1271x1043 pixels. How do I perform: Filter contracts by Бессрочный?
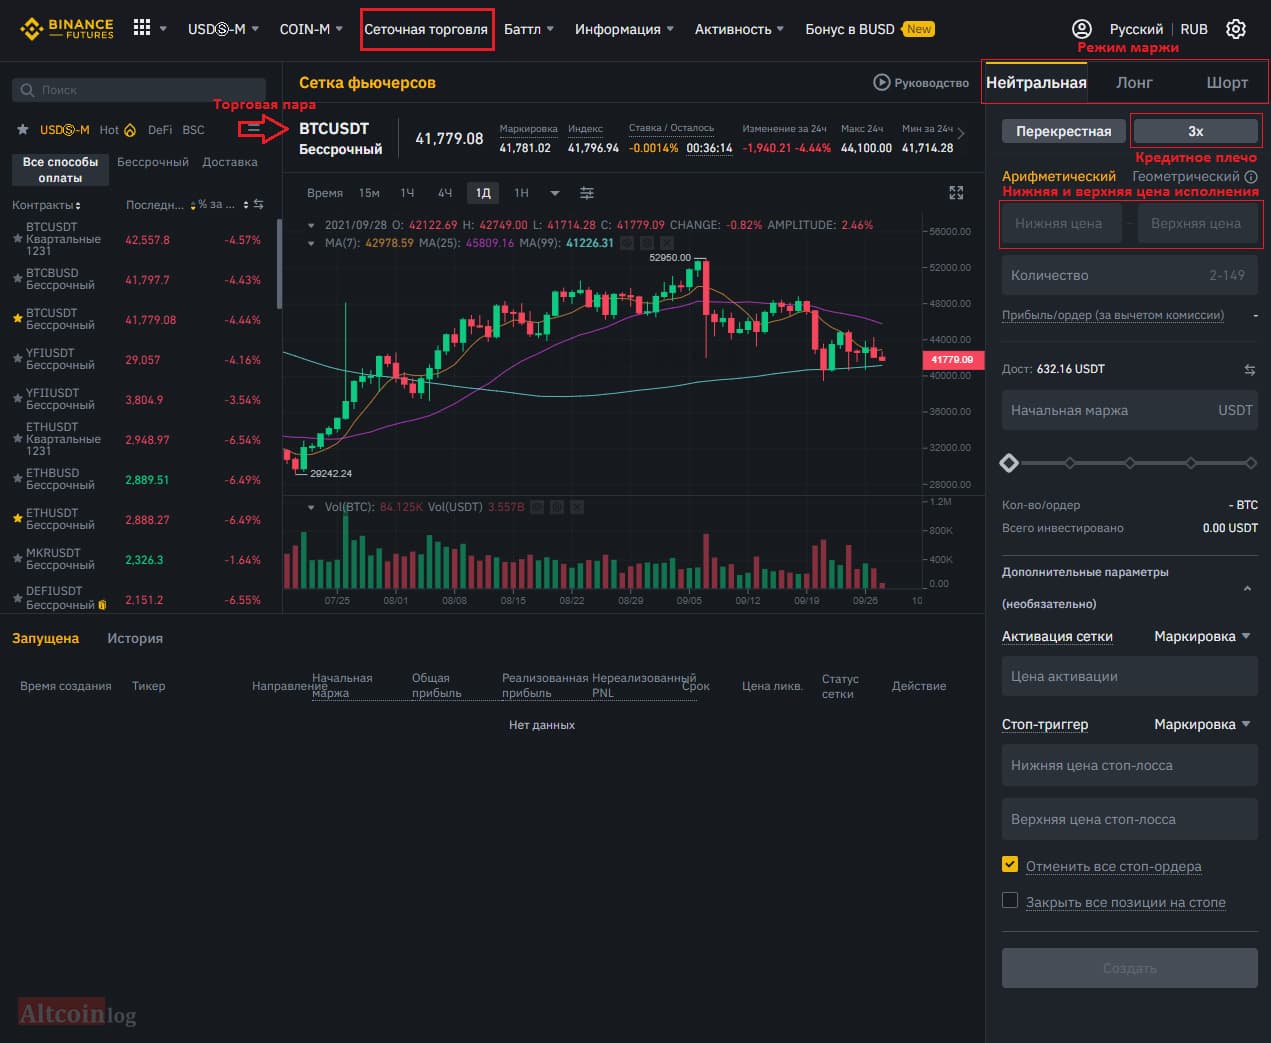point(153,162)
